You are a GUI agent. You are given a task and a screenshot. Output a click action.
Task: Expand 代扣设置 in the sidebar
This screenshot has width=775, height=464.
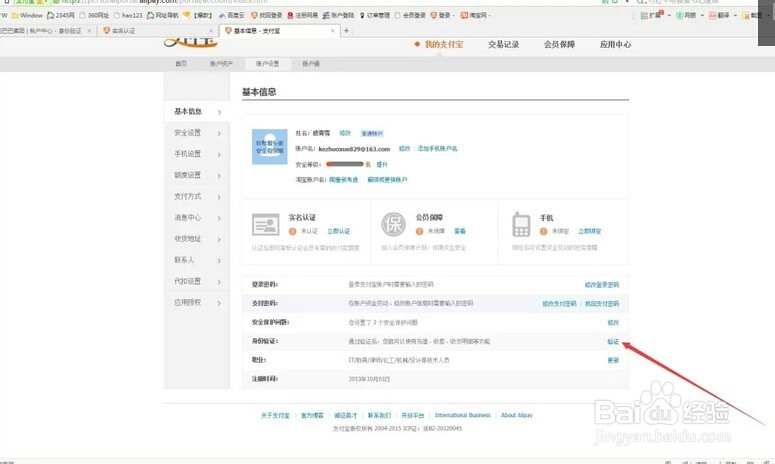pyautogui.click(x=197, y=281)
